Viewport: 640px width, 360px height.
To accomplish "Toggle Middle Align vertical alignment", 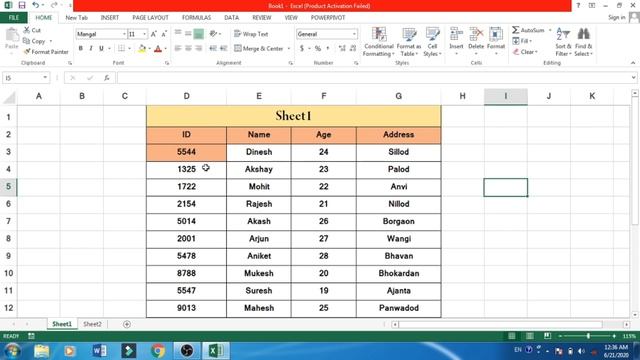I will 188,33.
